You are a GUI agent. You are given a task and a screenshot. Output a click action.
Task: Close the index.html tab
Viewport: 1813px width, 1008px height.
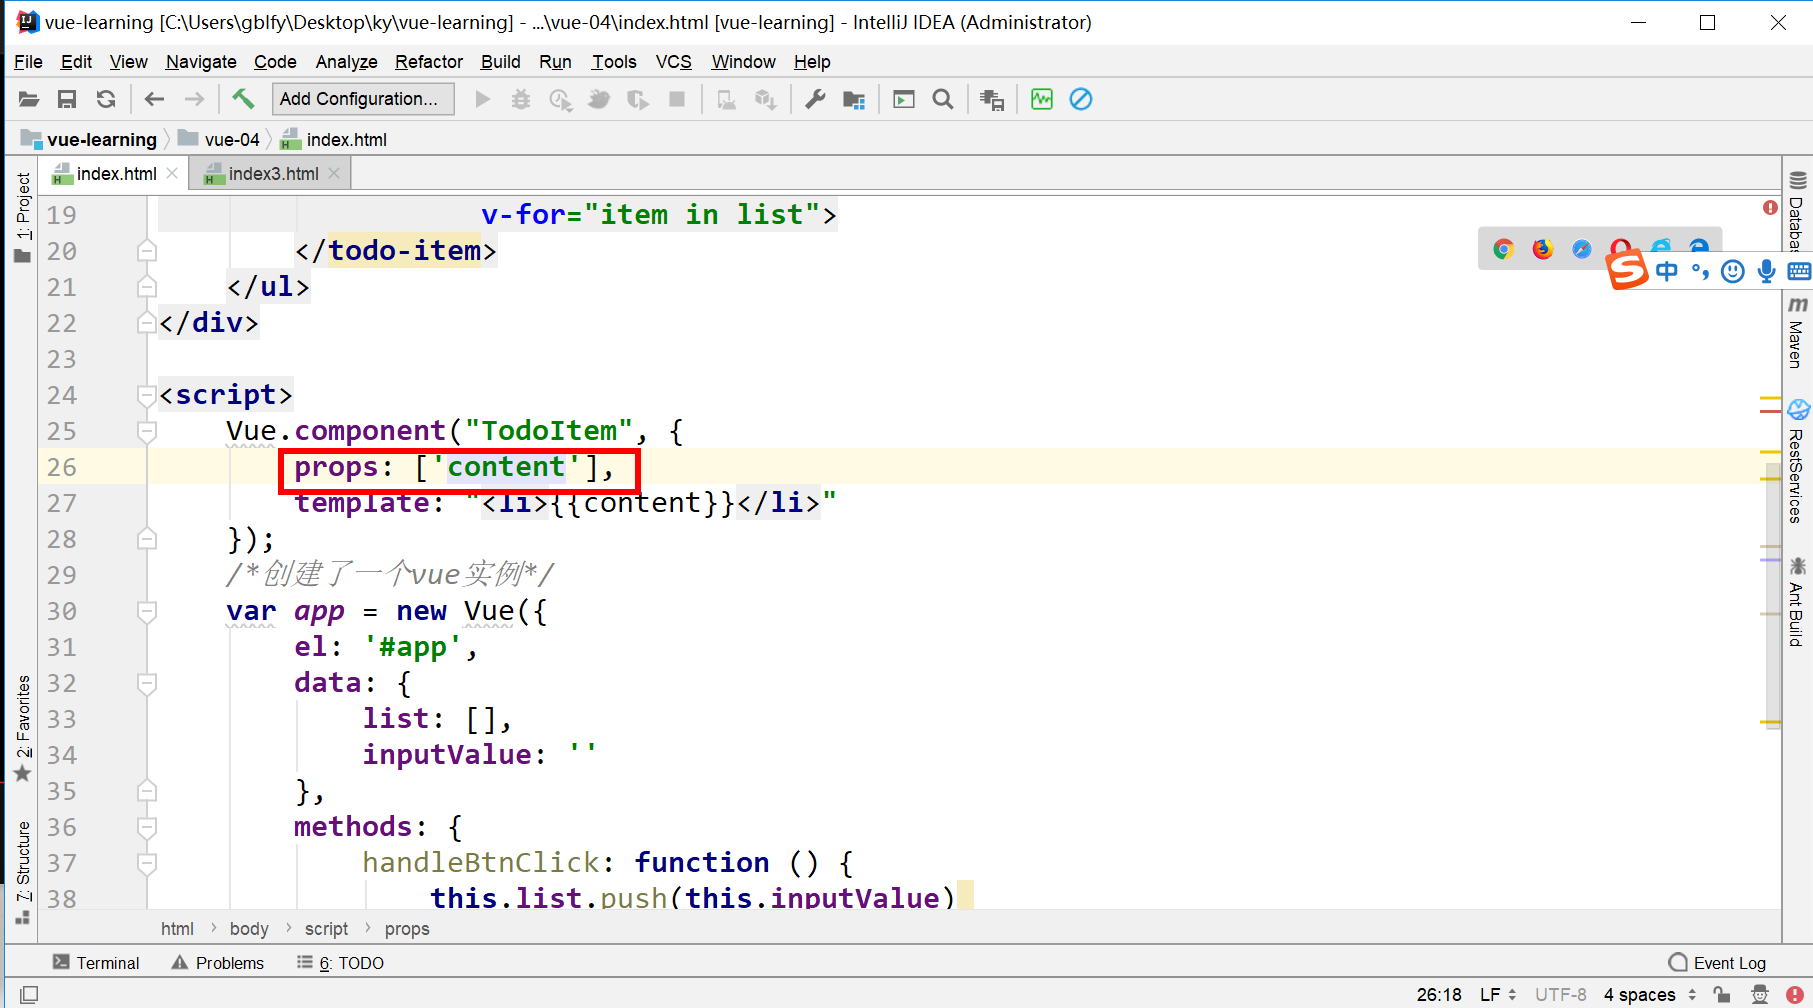pos(172,173)
